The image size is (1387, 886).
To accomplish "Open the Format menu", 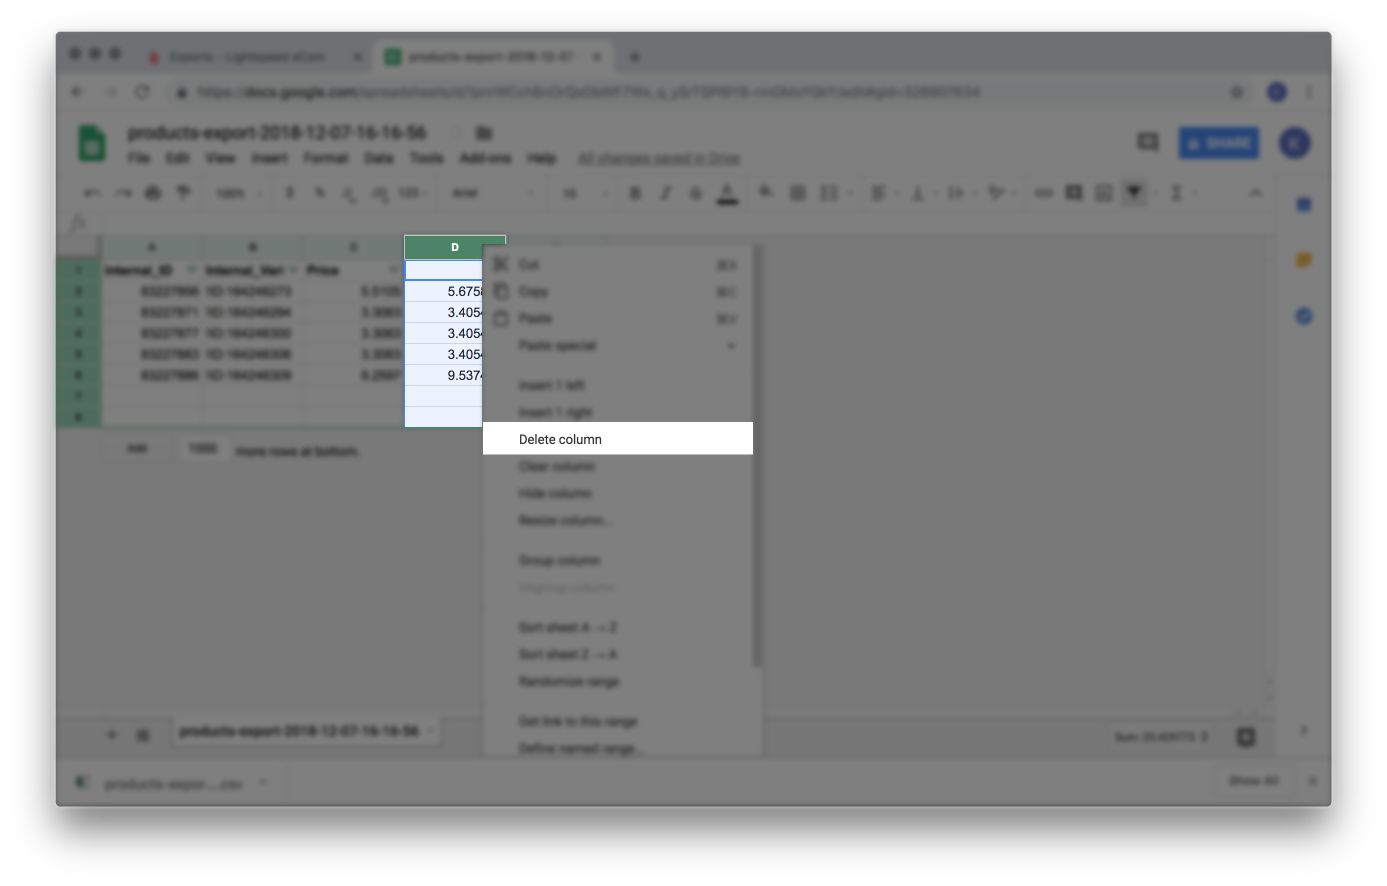I will pos(326,158).
